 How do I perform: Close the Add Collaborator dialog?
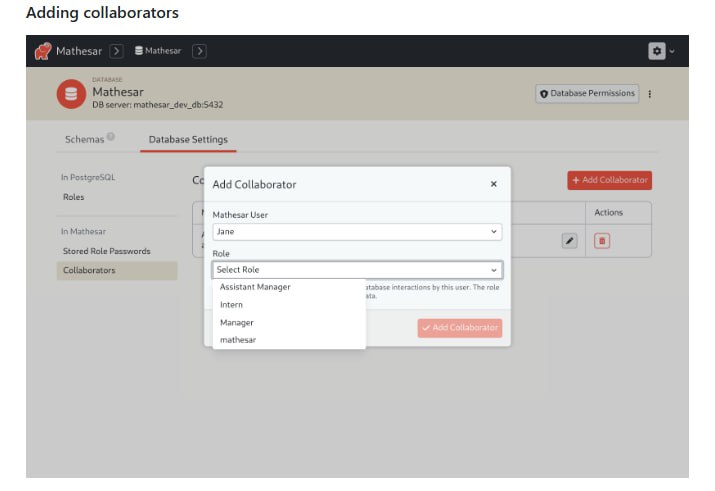pos(493,184)
